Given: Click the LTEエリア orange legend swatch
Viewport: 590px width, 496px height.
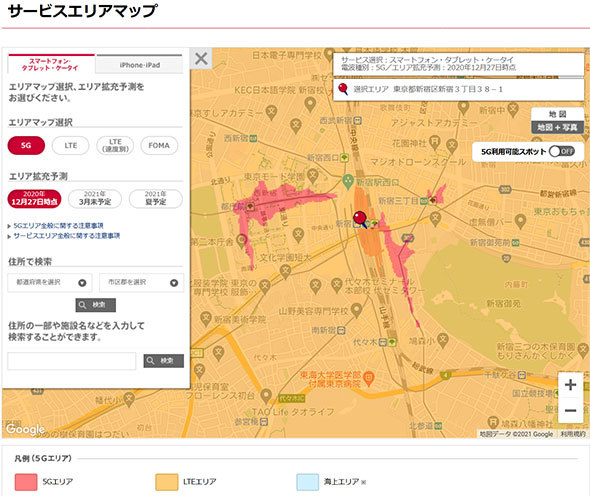Looking at the screenshot, I should click(167, 482).
